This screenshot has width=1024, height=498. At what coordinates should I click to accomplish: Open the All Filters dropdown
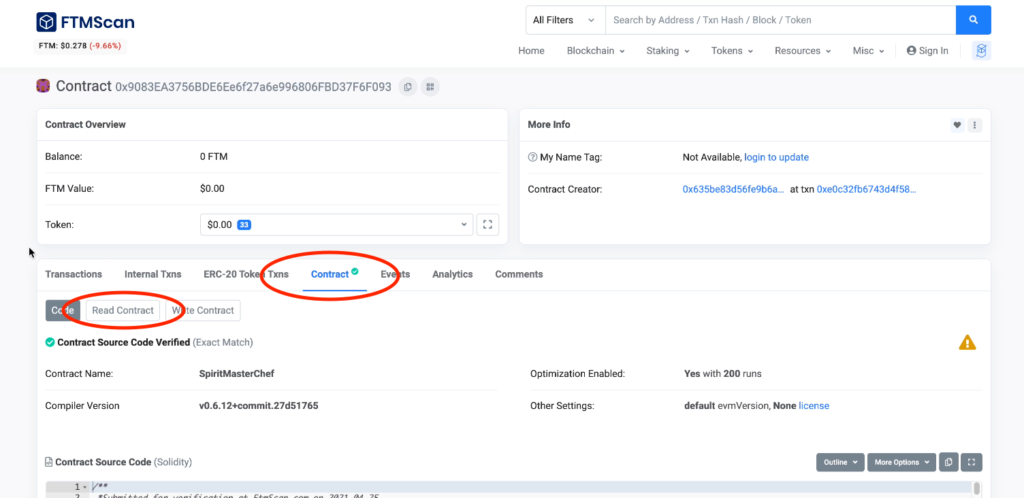(566, 20)
